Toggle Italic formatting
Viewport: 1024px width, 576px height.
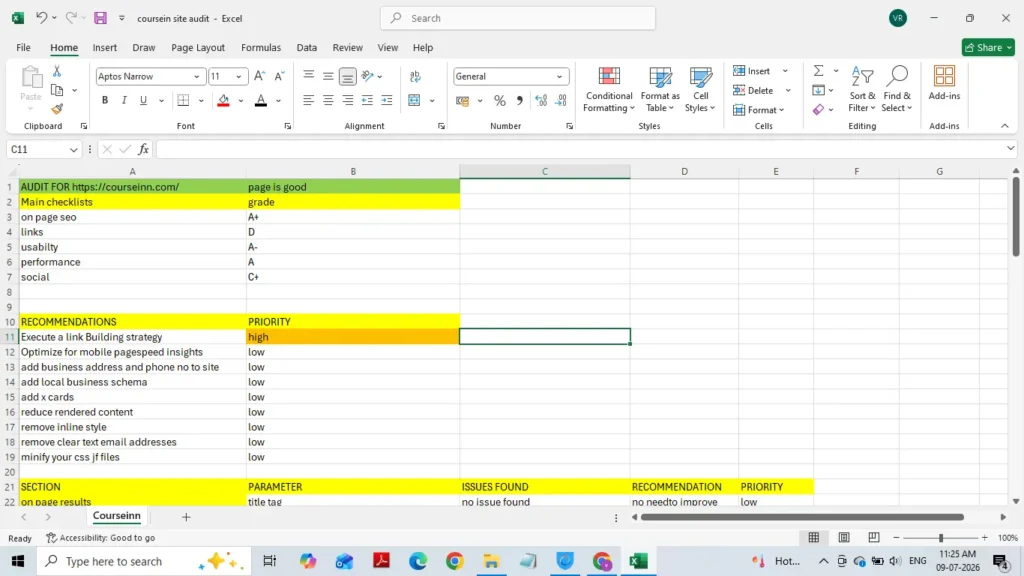123,101
